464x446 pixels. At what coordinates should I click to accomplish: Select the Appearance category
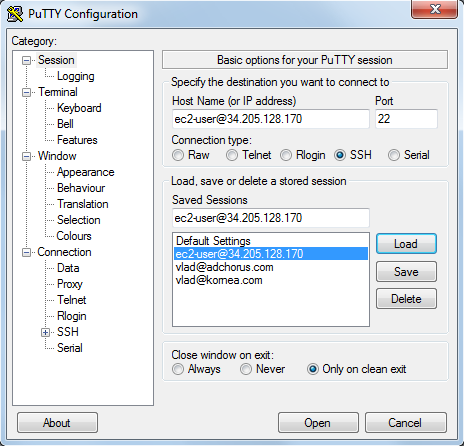(x=86, y=172)
